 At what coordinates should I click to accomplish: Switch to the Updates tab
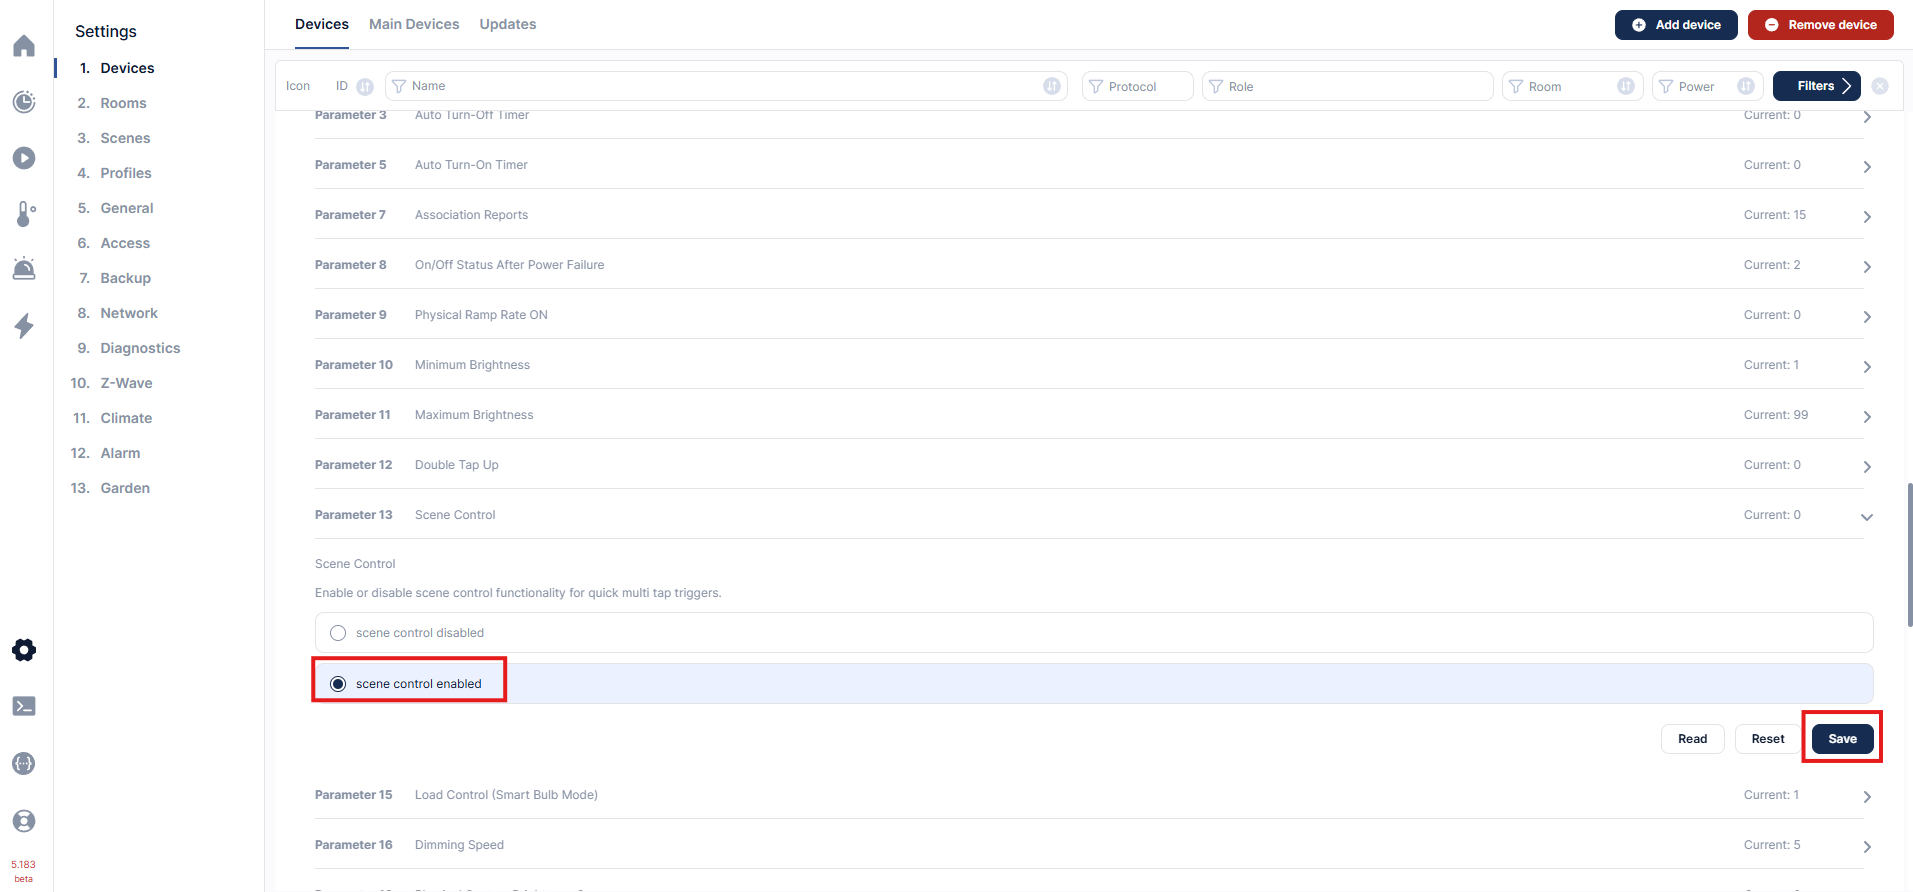tap(508, 24)
